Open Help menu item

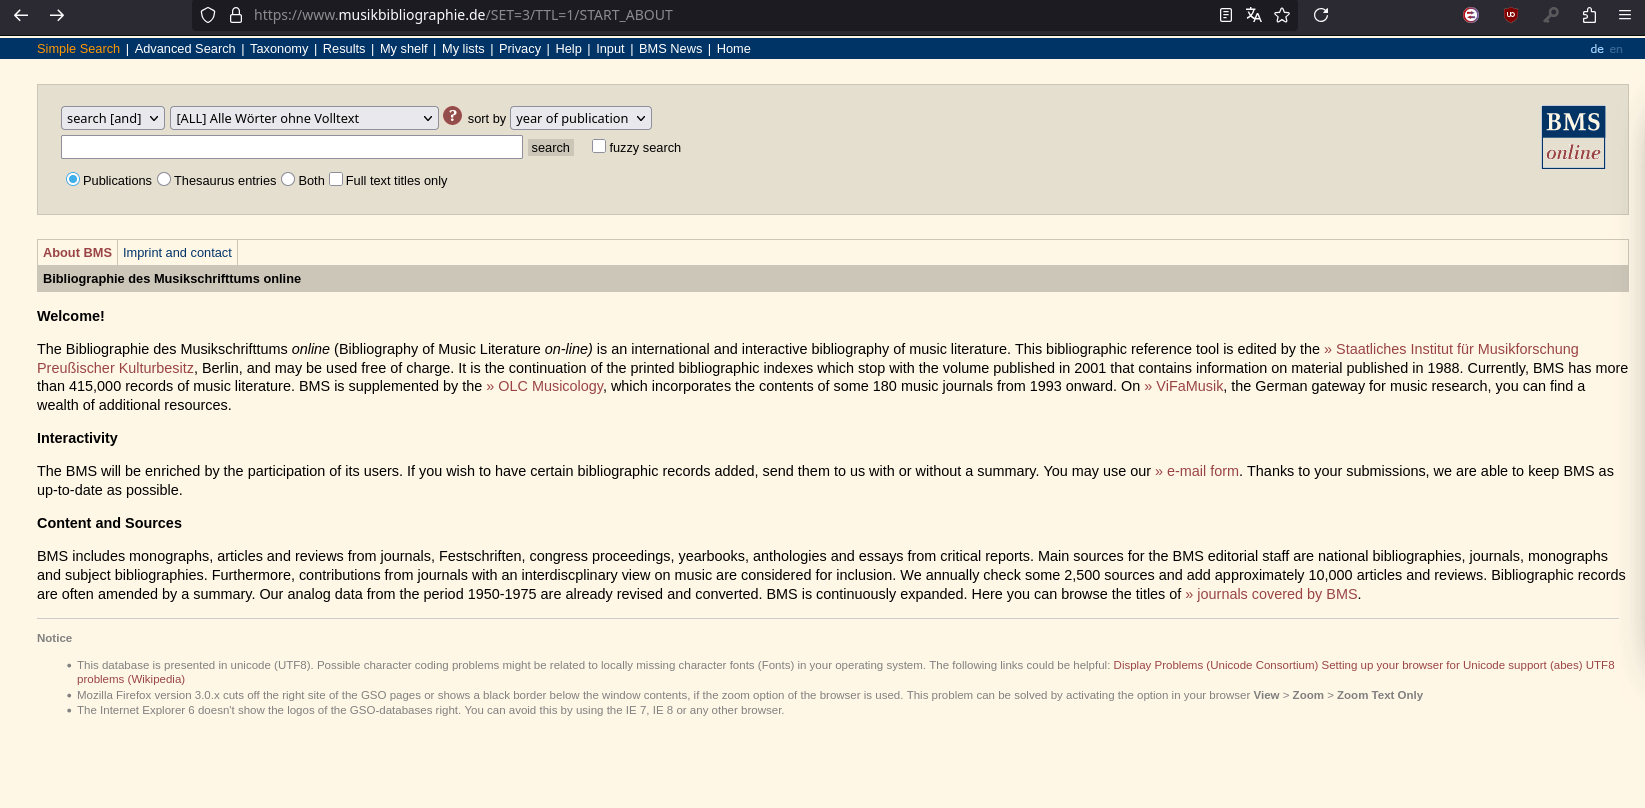pos(568,49)
